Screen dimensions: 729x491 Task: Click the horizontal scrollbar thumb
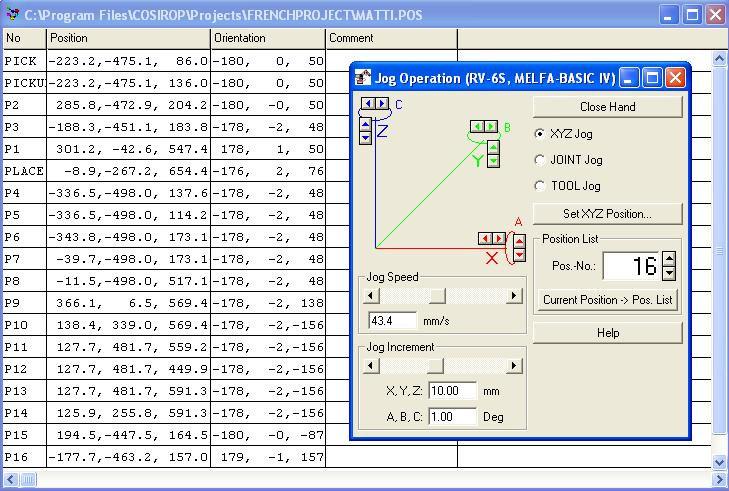tap(28, 479)
